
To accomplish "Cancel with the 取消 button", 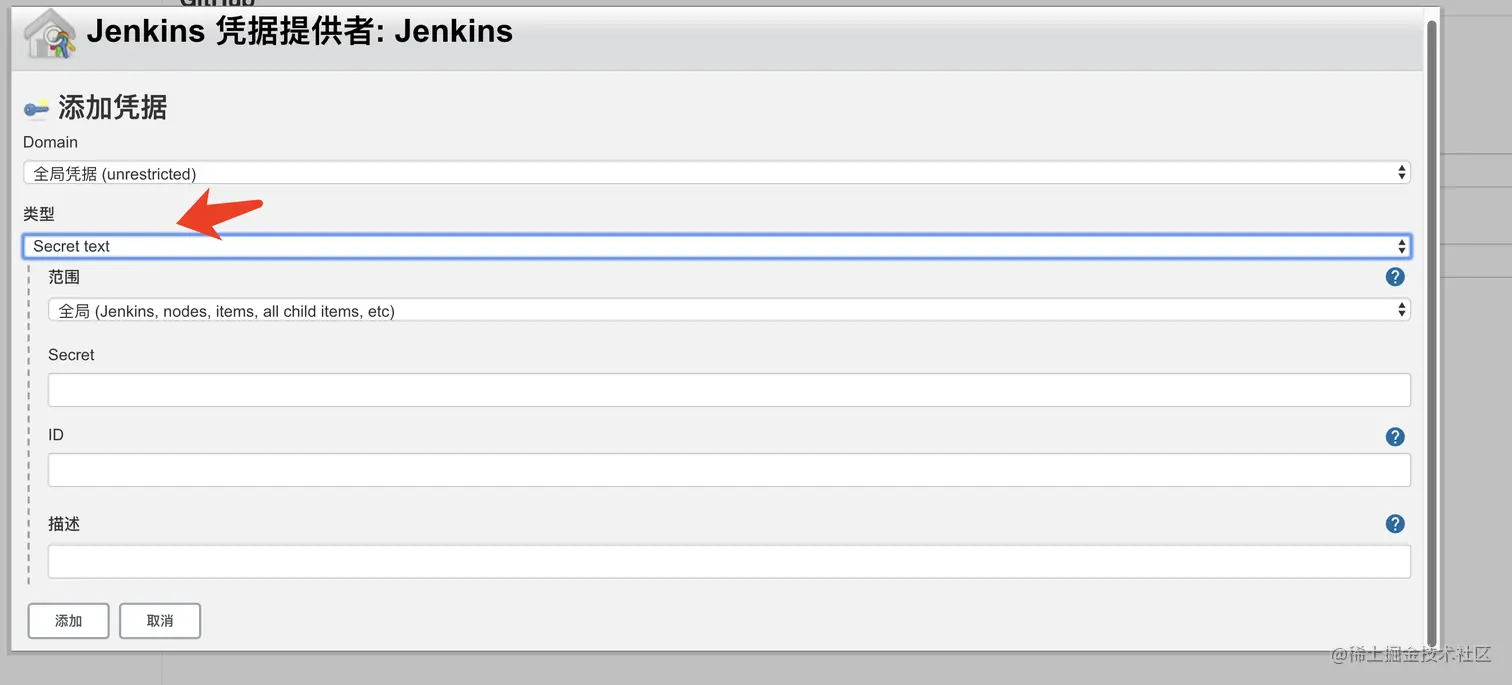I will [x=160, y=621].
